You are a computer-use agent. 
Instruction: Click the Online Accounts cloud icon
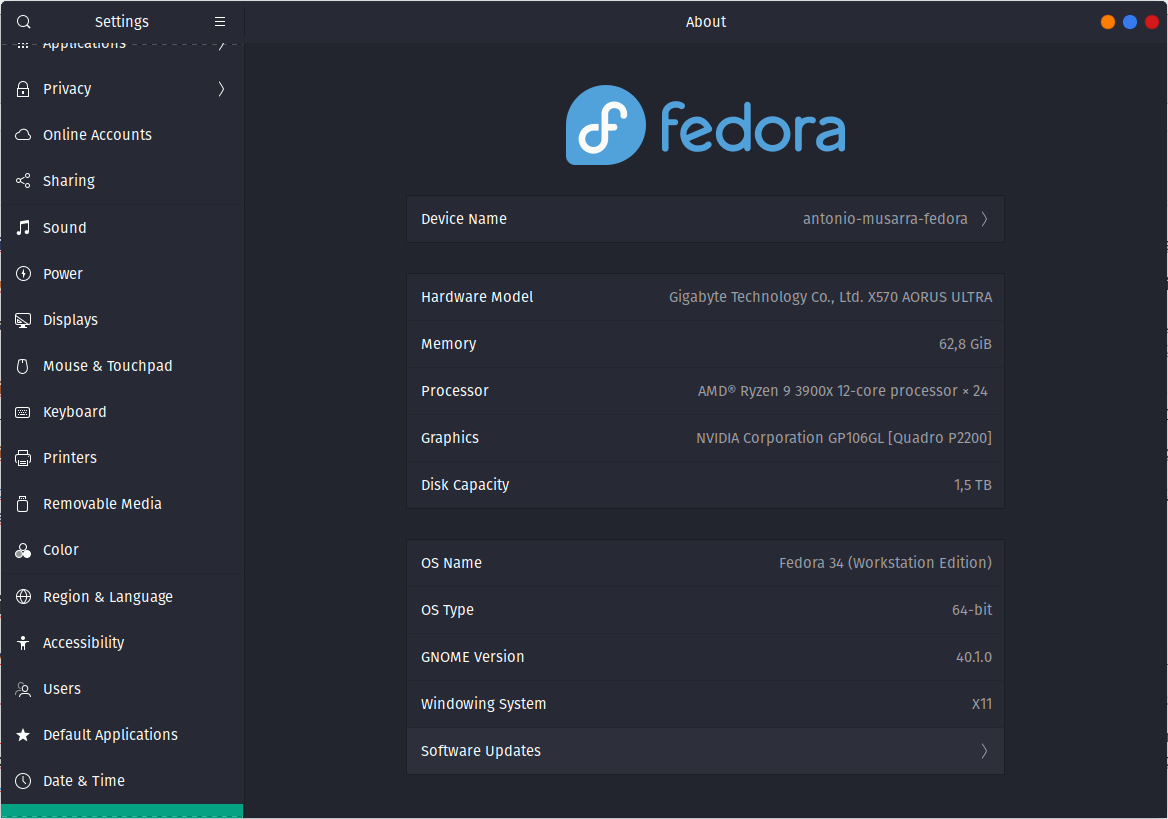tap(23, 135)
